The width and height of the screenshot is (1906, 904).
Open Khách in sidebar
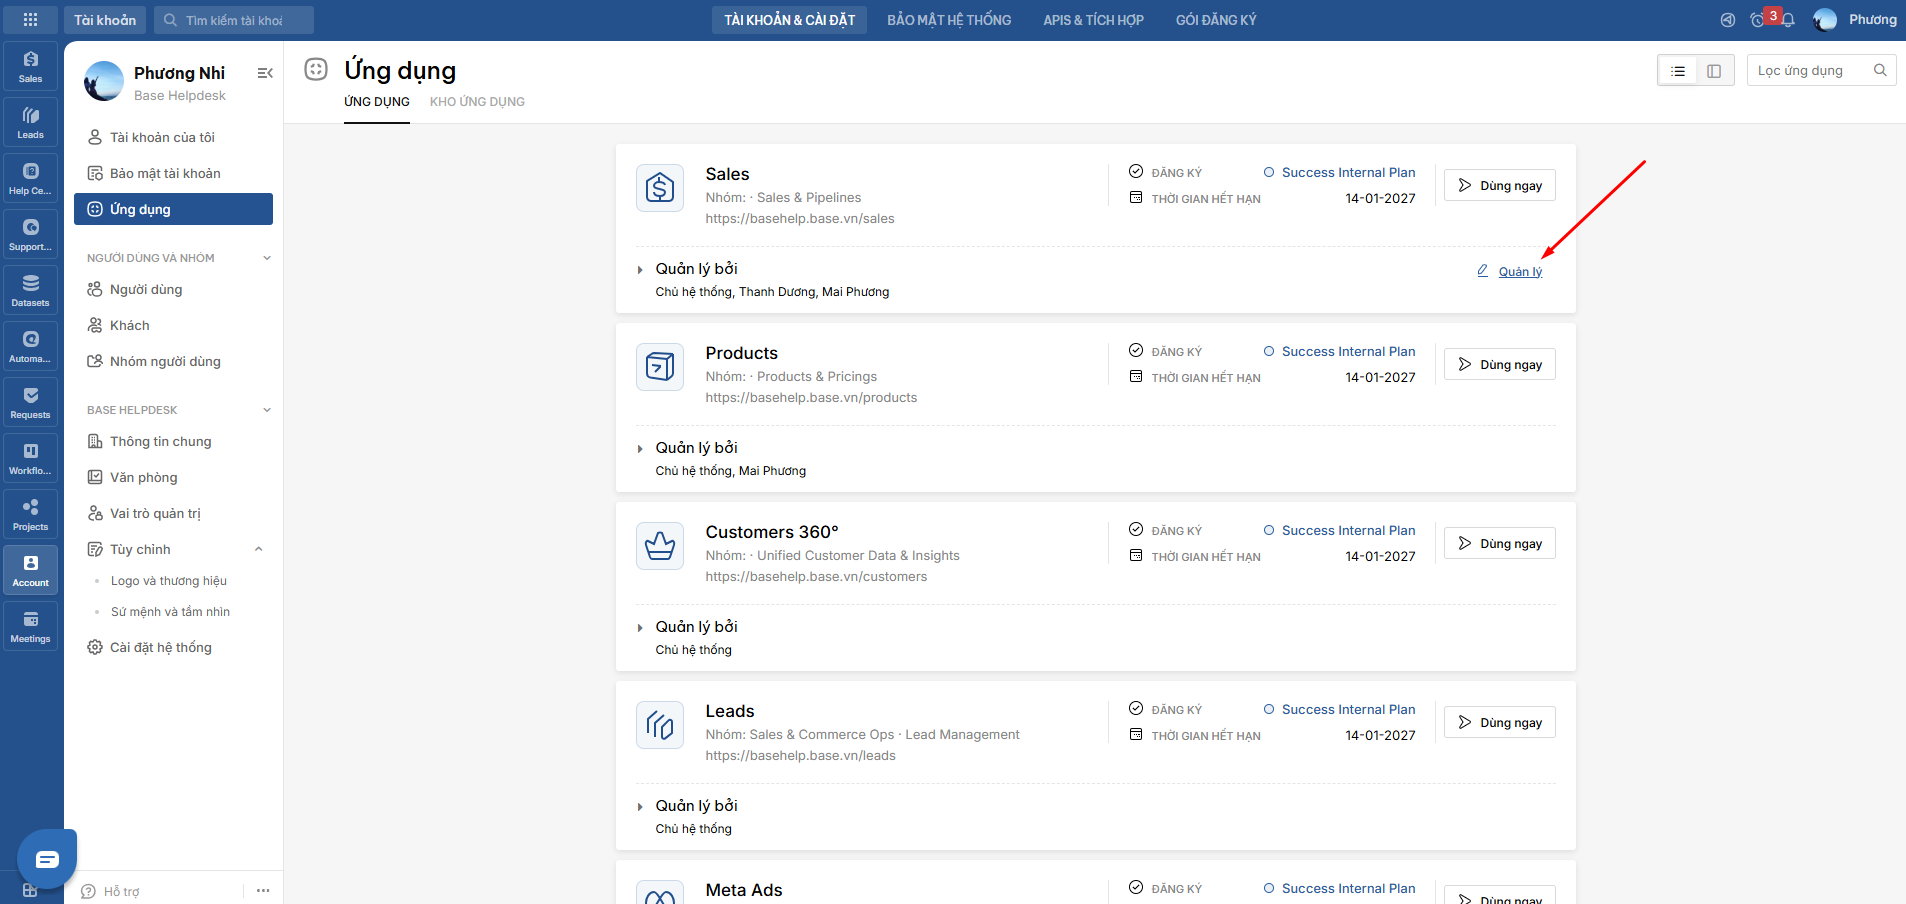[x=173, y=325]
